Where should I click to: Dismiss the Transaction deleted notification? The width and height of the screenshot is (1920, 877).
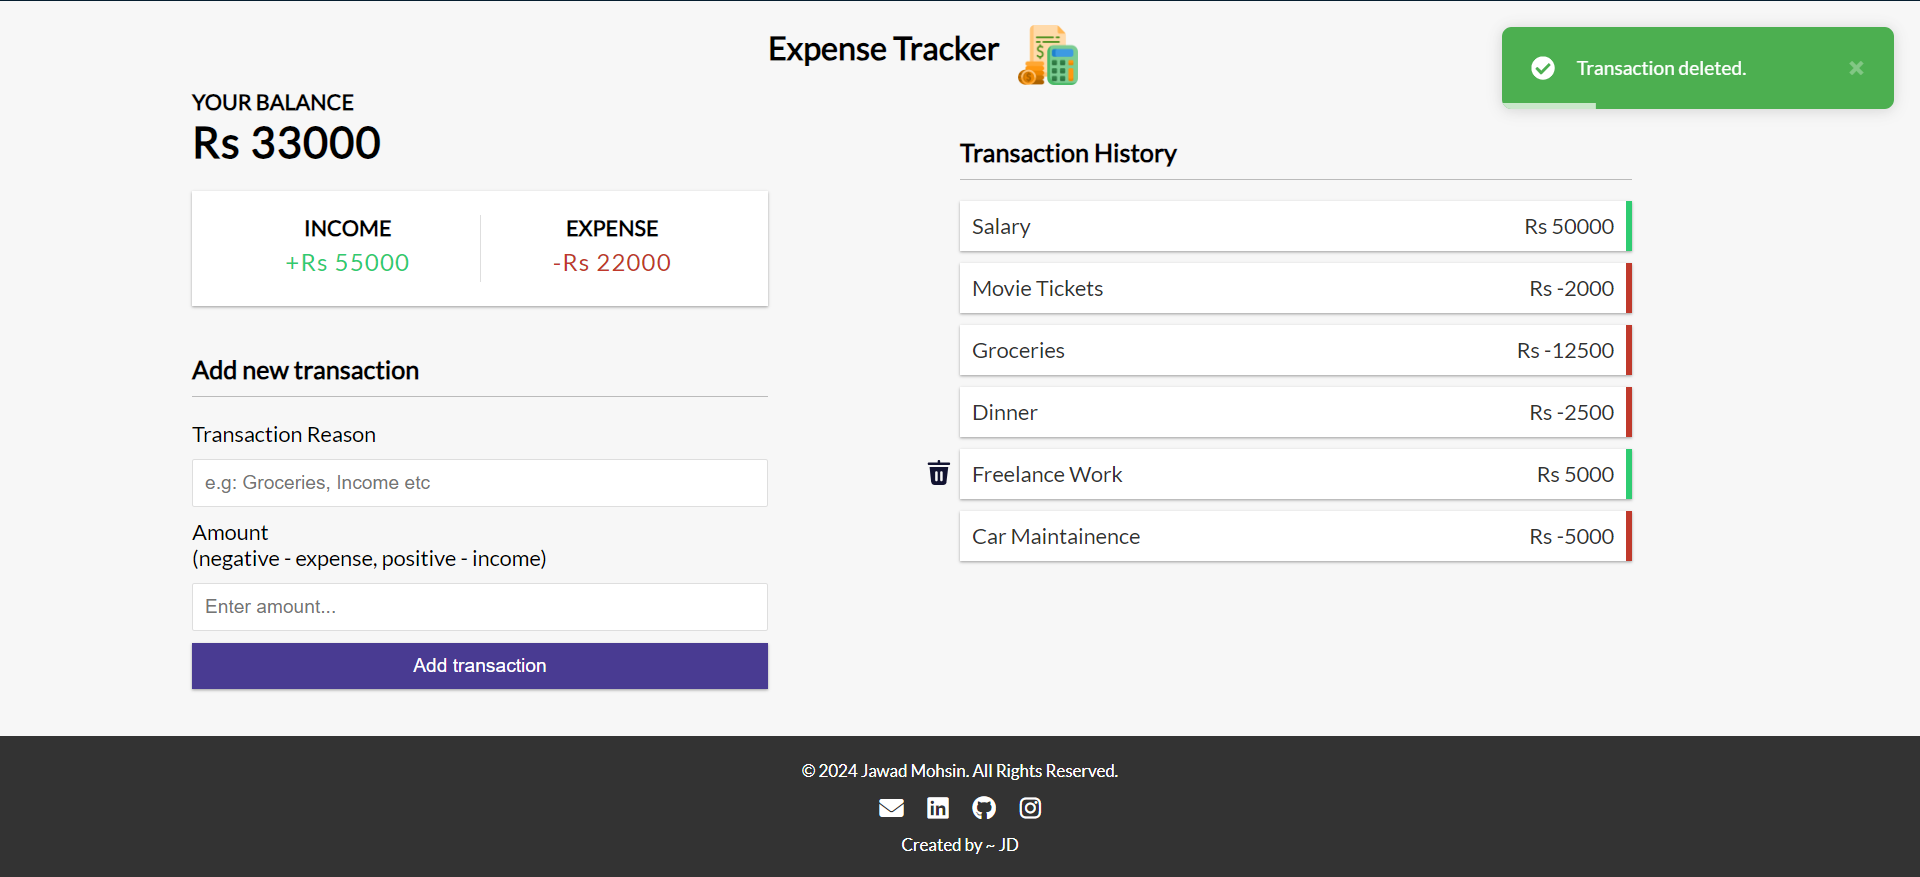pyautogui.click(x=1856, y=68)
